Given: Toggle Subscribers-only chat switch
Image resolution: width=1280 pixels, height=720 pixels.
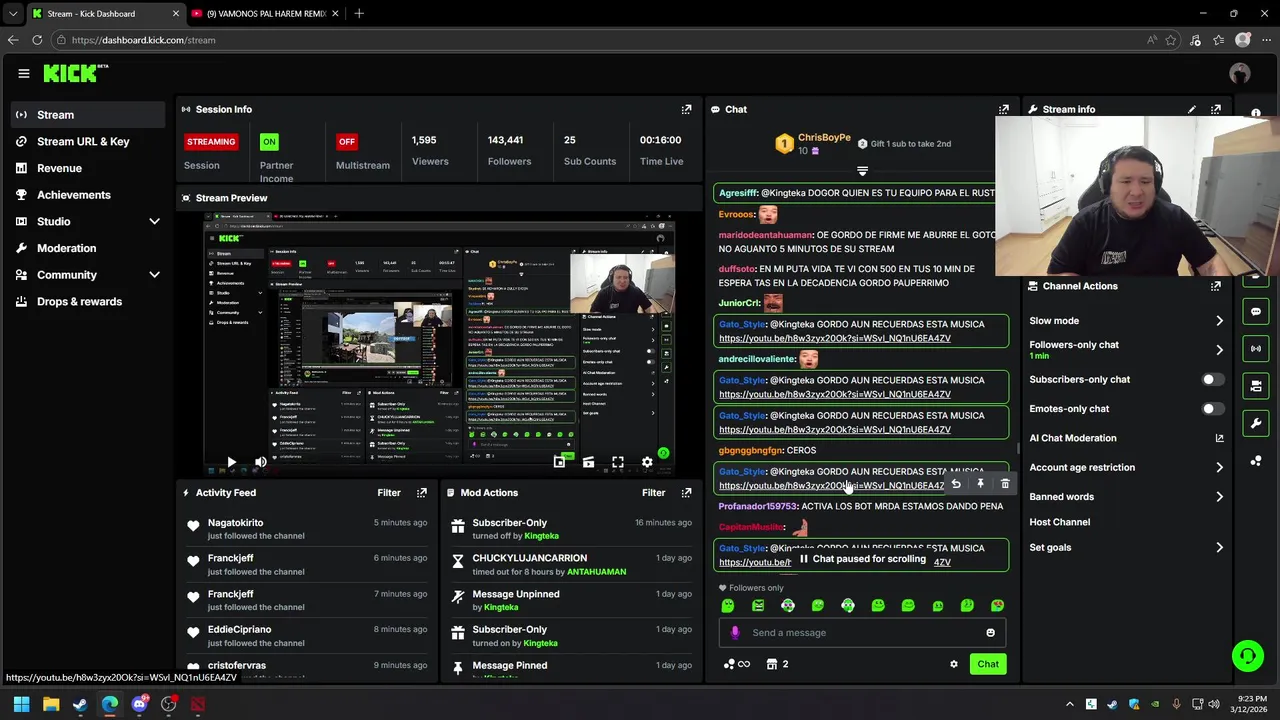Looking at the screenshot, I should tap(1211, 380).
